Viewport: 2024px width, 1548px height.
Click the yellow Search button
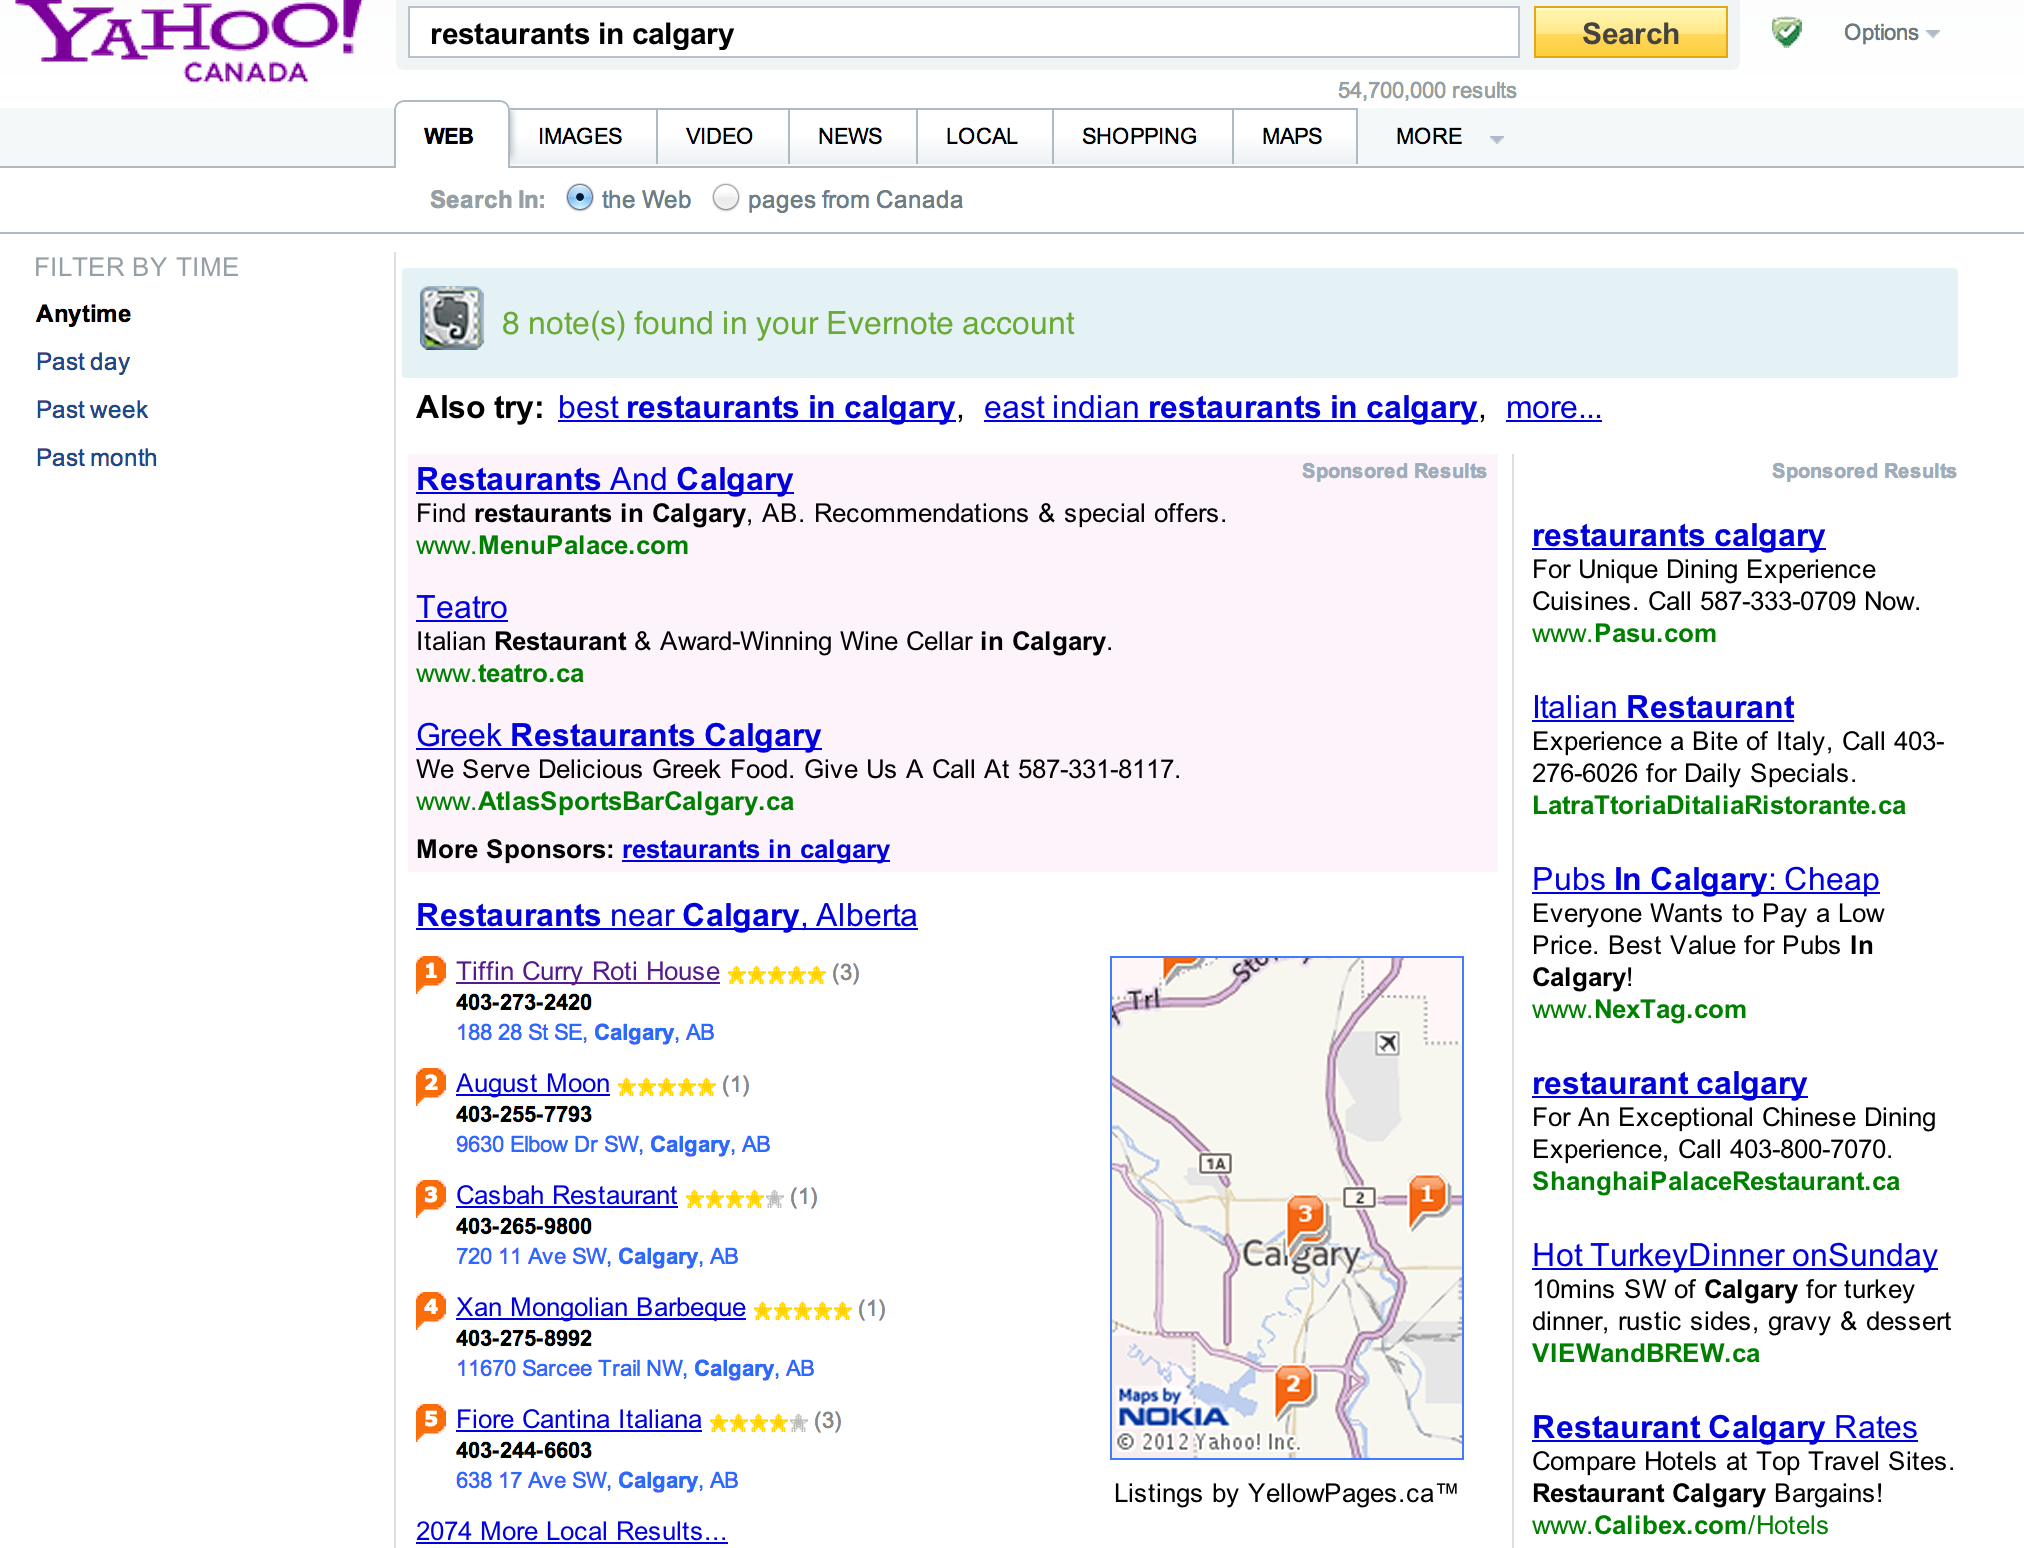[x=1631, y=33]
